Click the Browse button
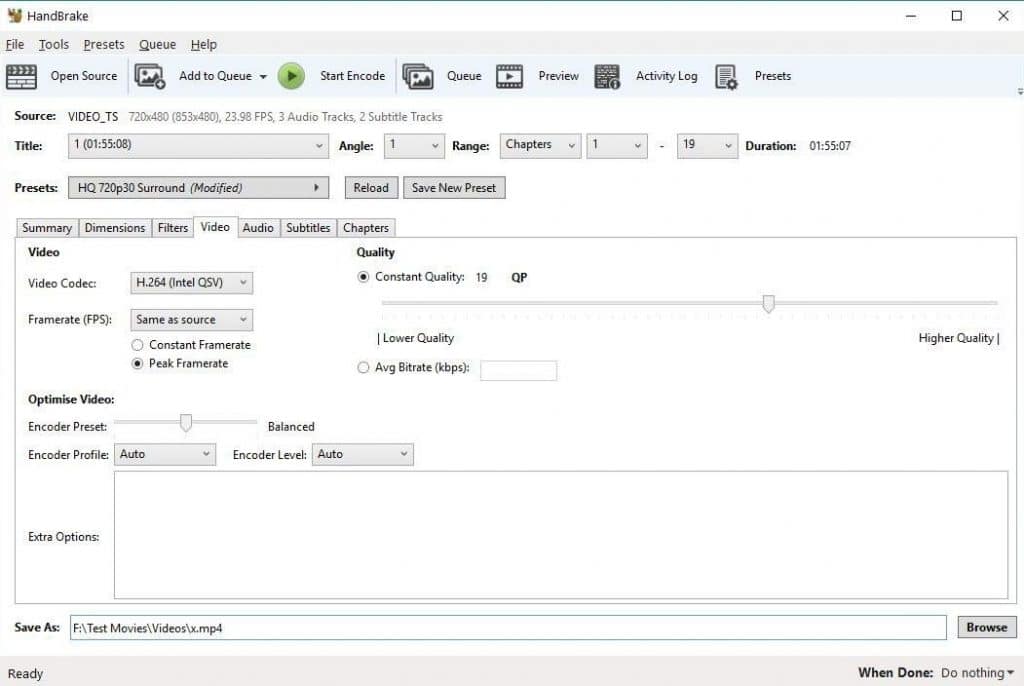This screenshot has height=686, width=1024. [x=987, y=628]
